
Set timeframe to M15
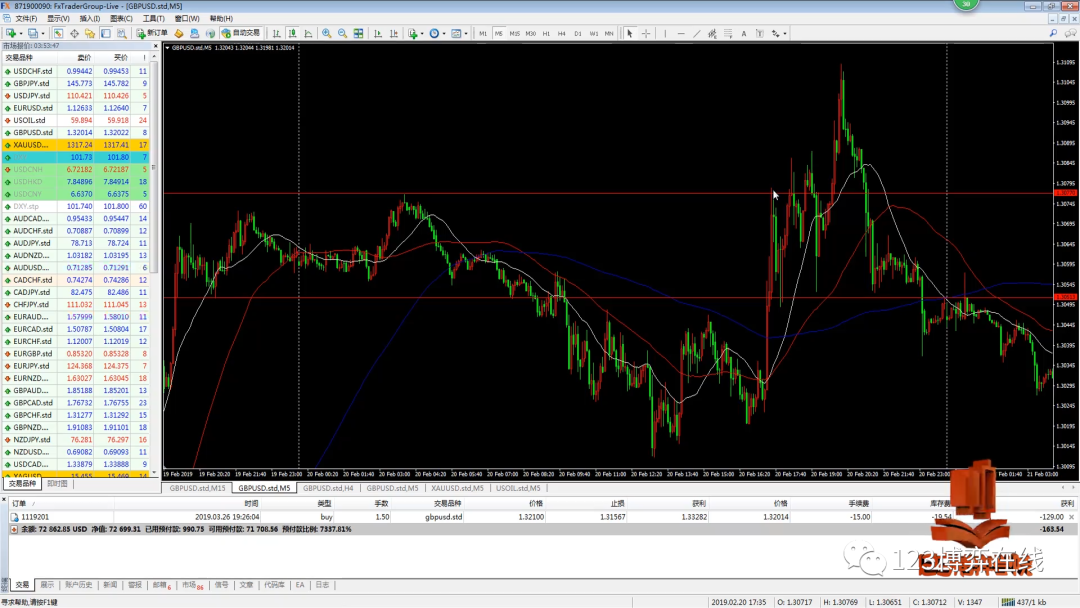coord(515,33)
